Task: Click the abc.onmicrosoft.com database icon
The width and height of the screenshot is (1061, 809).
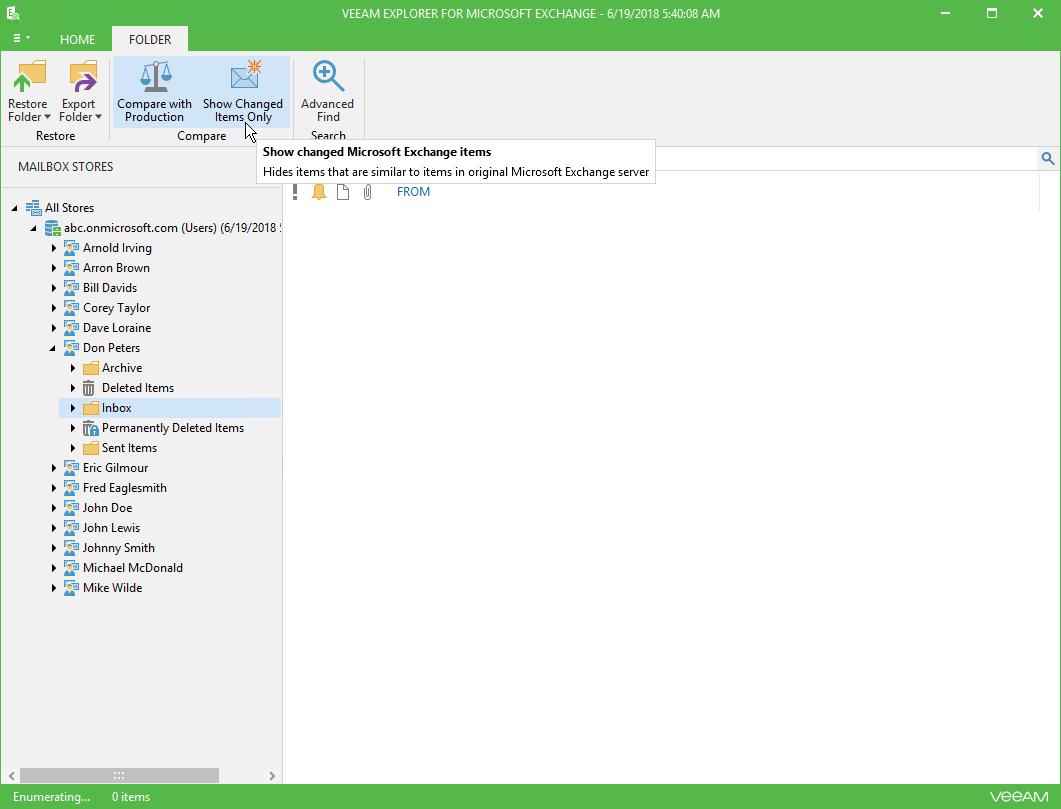Action: pyautogui.click(x=53, y=228)
